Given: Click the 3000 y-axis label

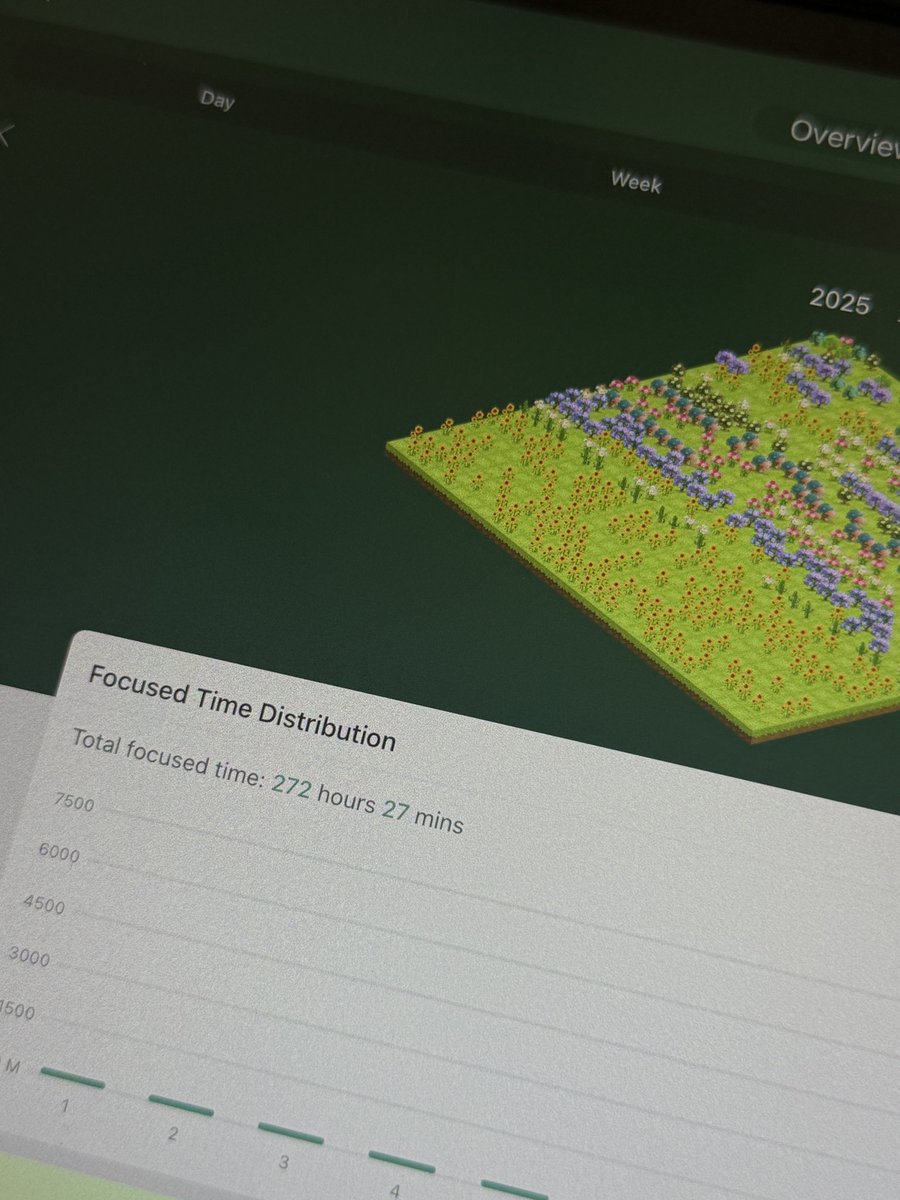Looking at the screenshot, I should click(28, 958).
